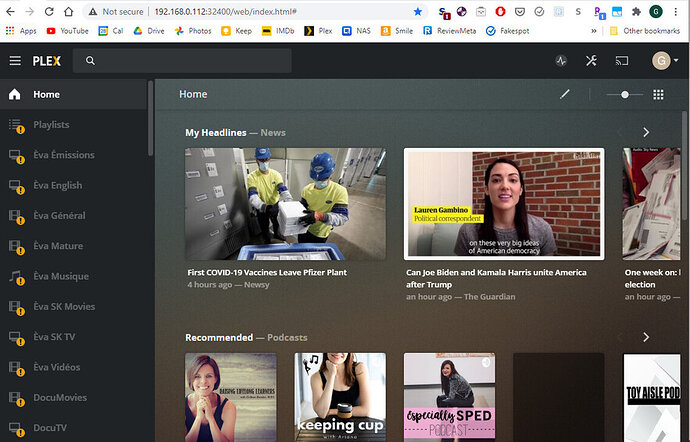Viewport: 690px width, 442px height.
Task: Click the Èva Musique music note icon
Action: pos(16,277)
